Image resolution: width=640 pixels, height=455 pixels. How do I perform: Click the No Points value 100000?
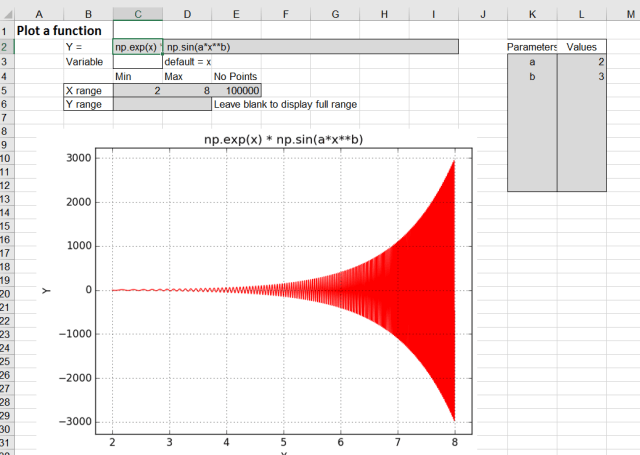[x=236, y=90]
